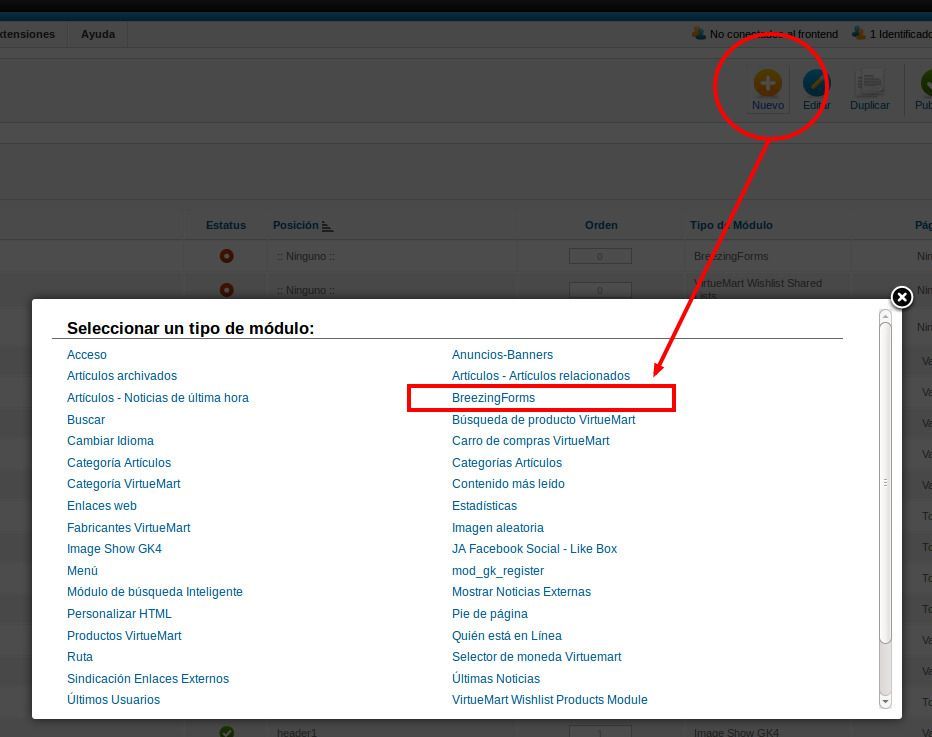Select Productos VirtueMart module type
The image size is (932, 737).
point(124,636)
